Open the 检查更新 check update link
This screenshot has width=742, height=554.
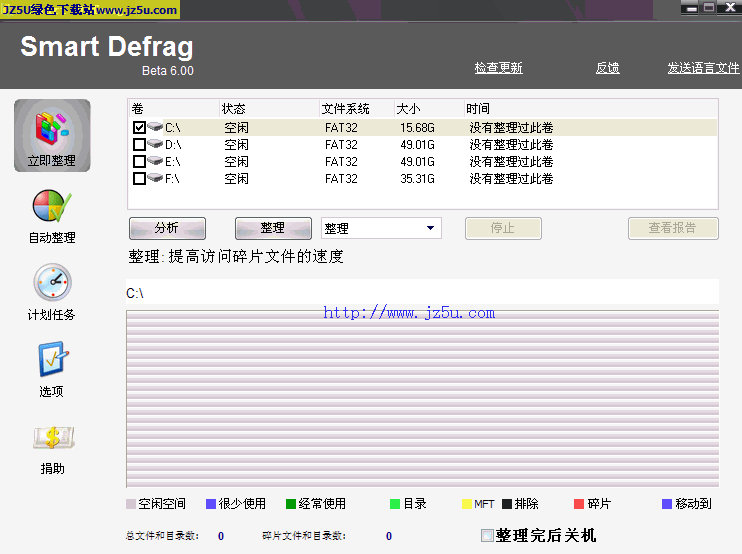click(498, 68)
